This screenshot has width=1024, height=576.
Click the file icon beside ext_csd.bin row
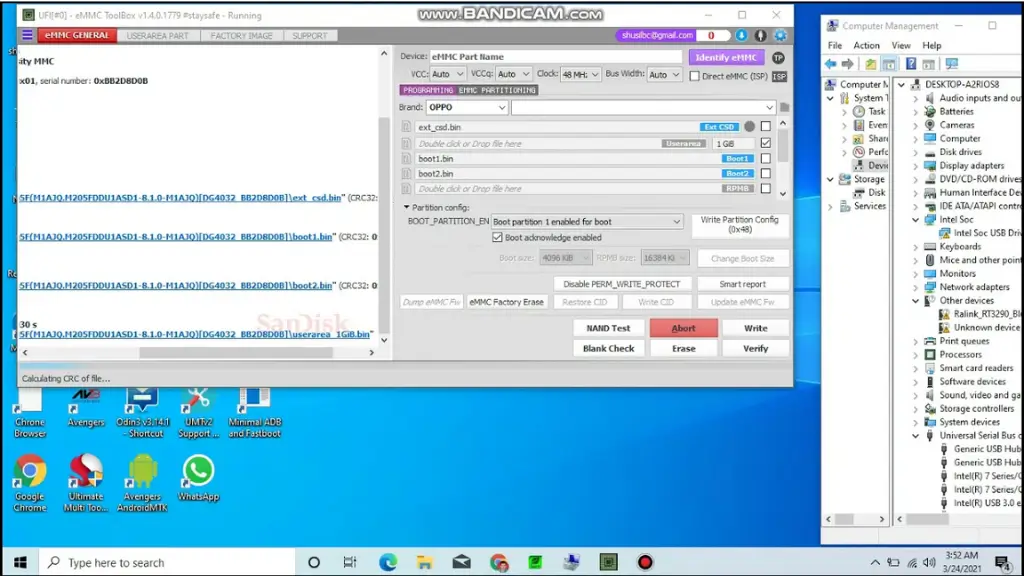tap(406, 127)
